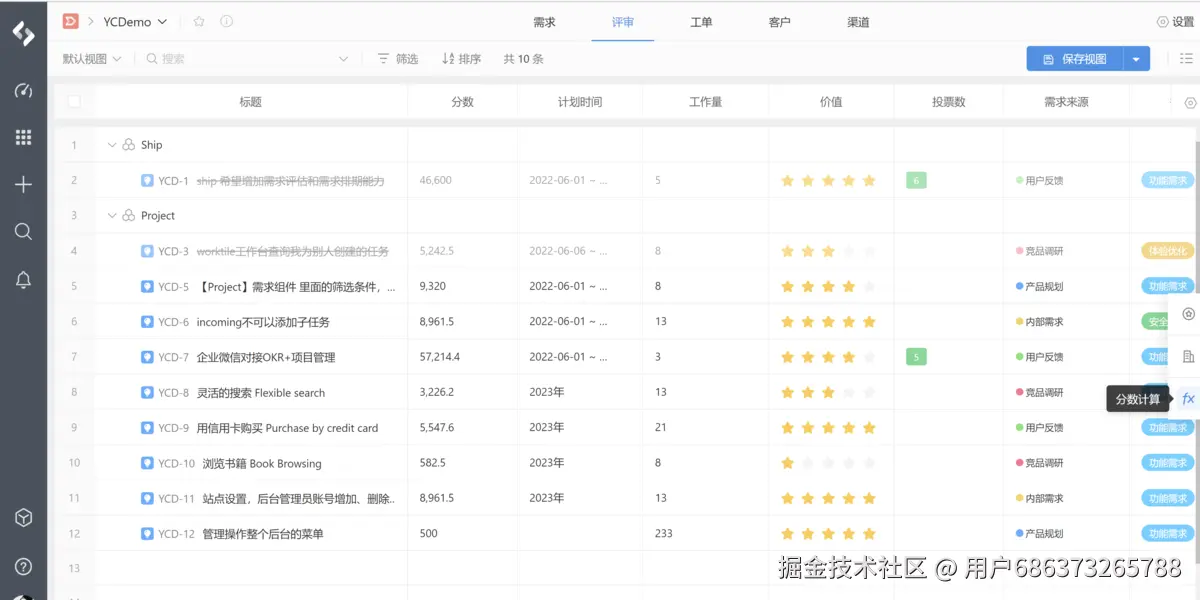Expand the search box dropdown arrow
1200x600 pixels.
click(x=343, y=59)
